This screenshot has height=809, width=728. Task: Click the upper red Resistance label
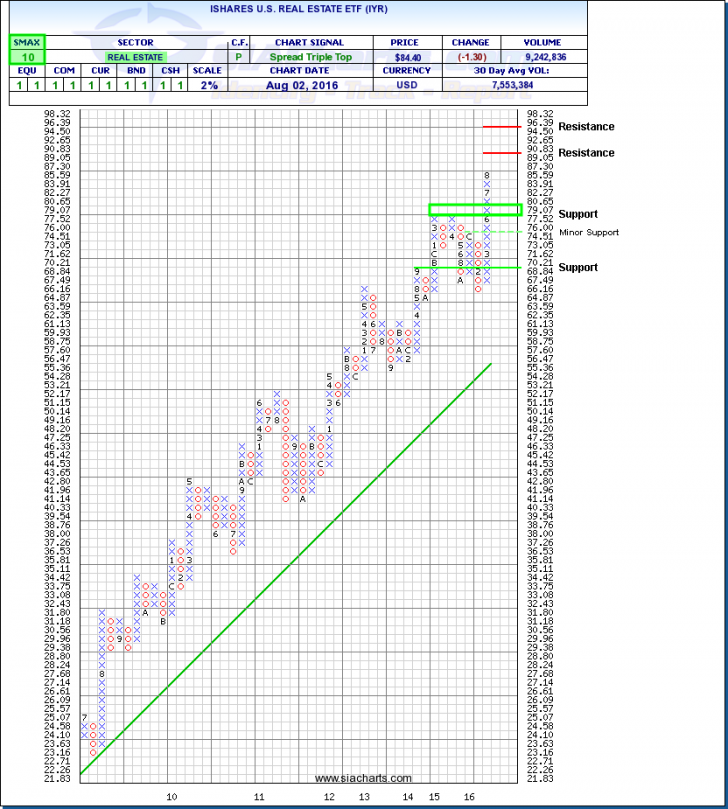pos(586,127)
